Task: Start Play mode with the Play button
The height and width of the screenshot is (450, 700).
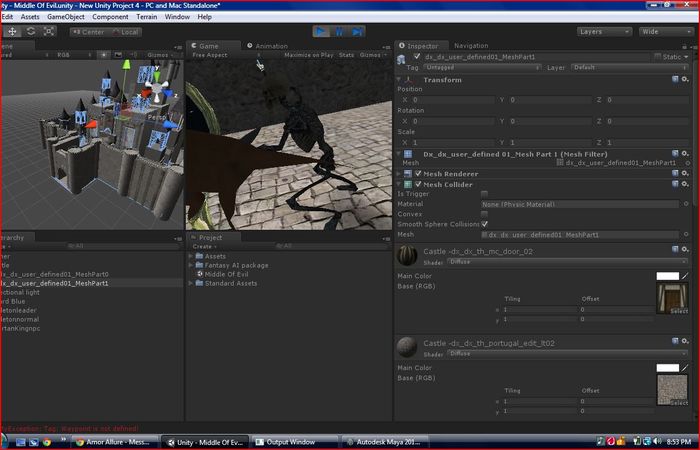Action: 321,32
